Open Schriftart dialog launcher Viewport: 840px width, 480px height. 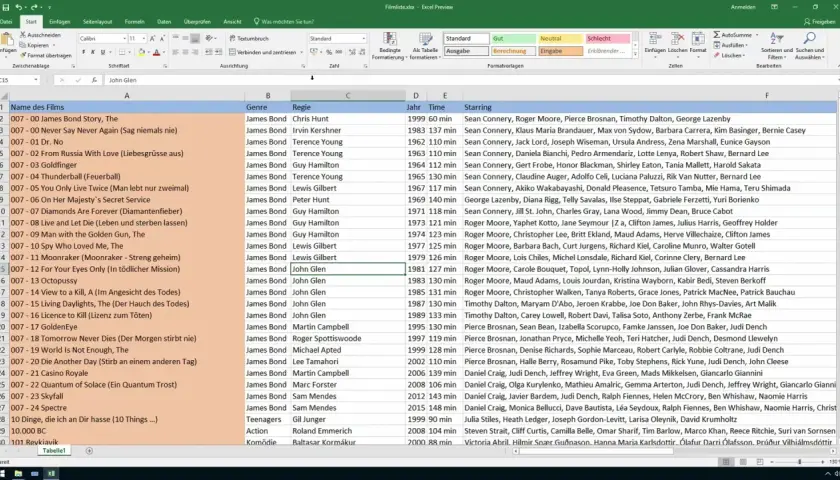165,66
